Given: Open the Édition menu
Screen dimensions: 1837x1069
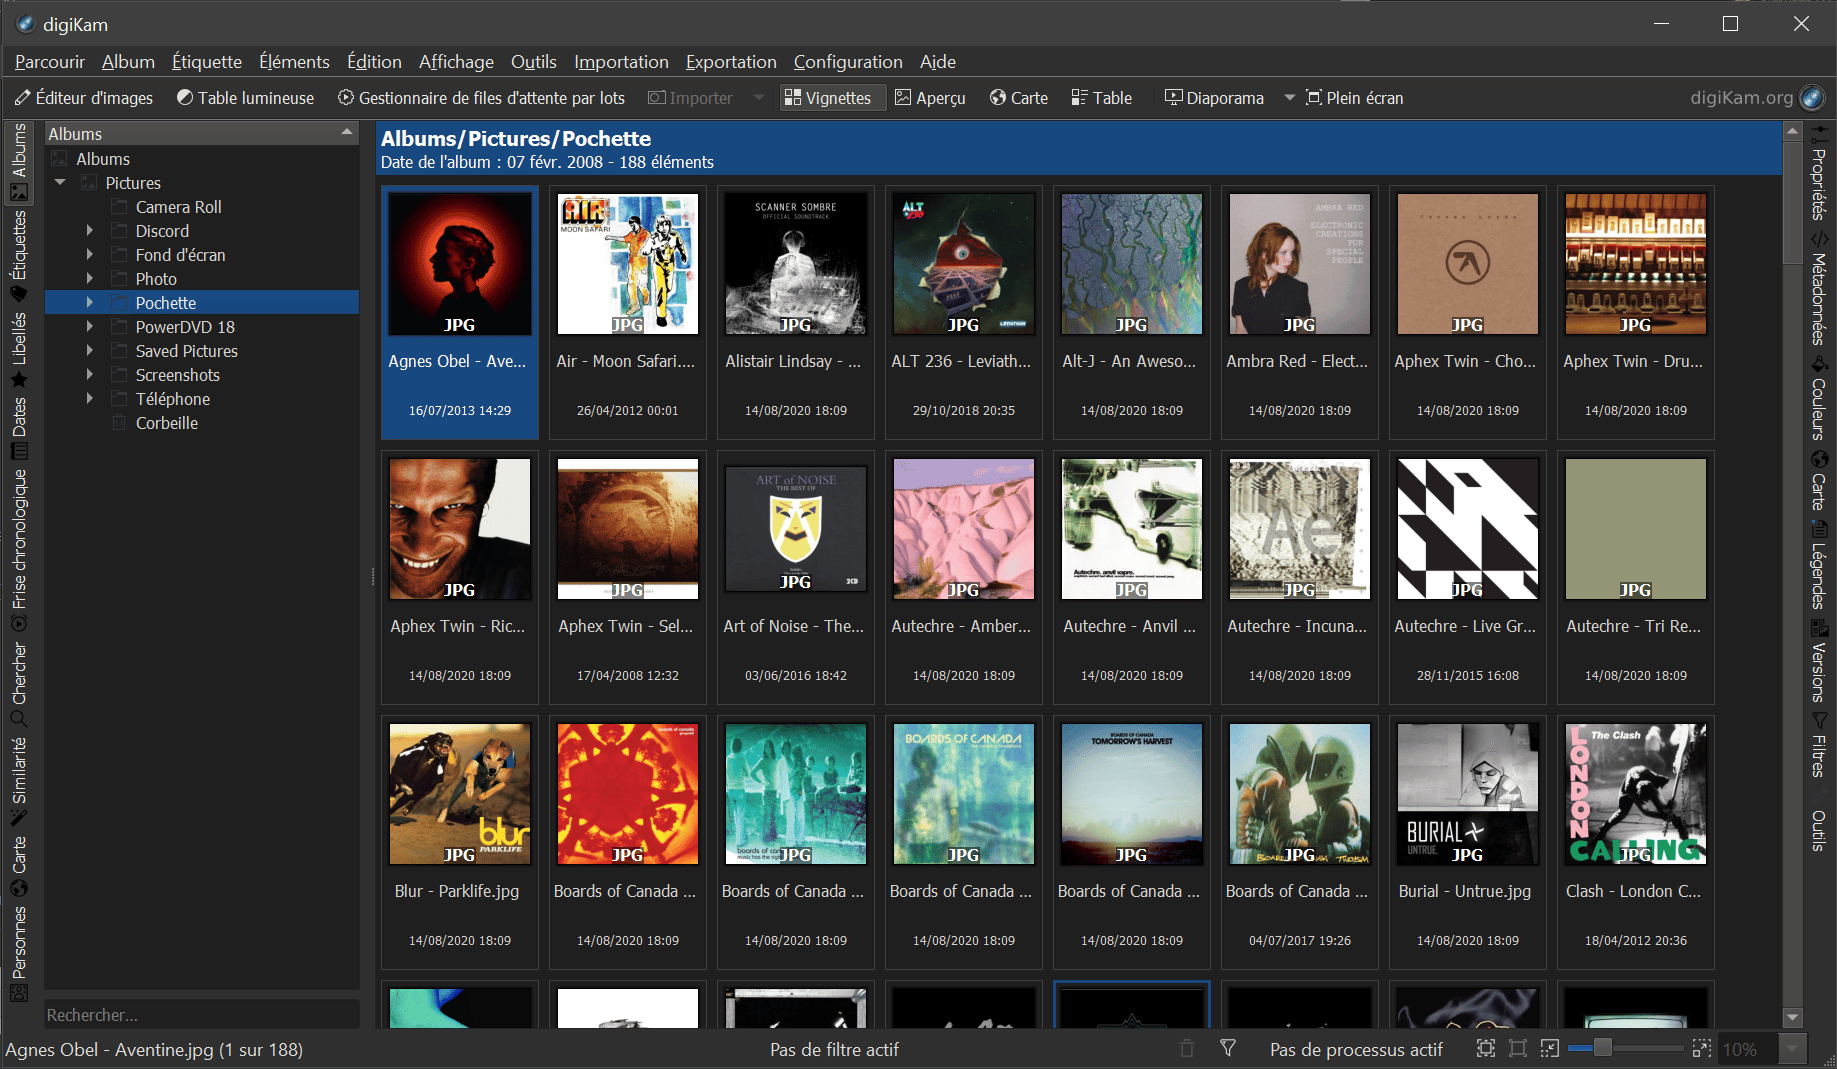Looking at the screenshot, I should point(374,62).
